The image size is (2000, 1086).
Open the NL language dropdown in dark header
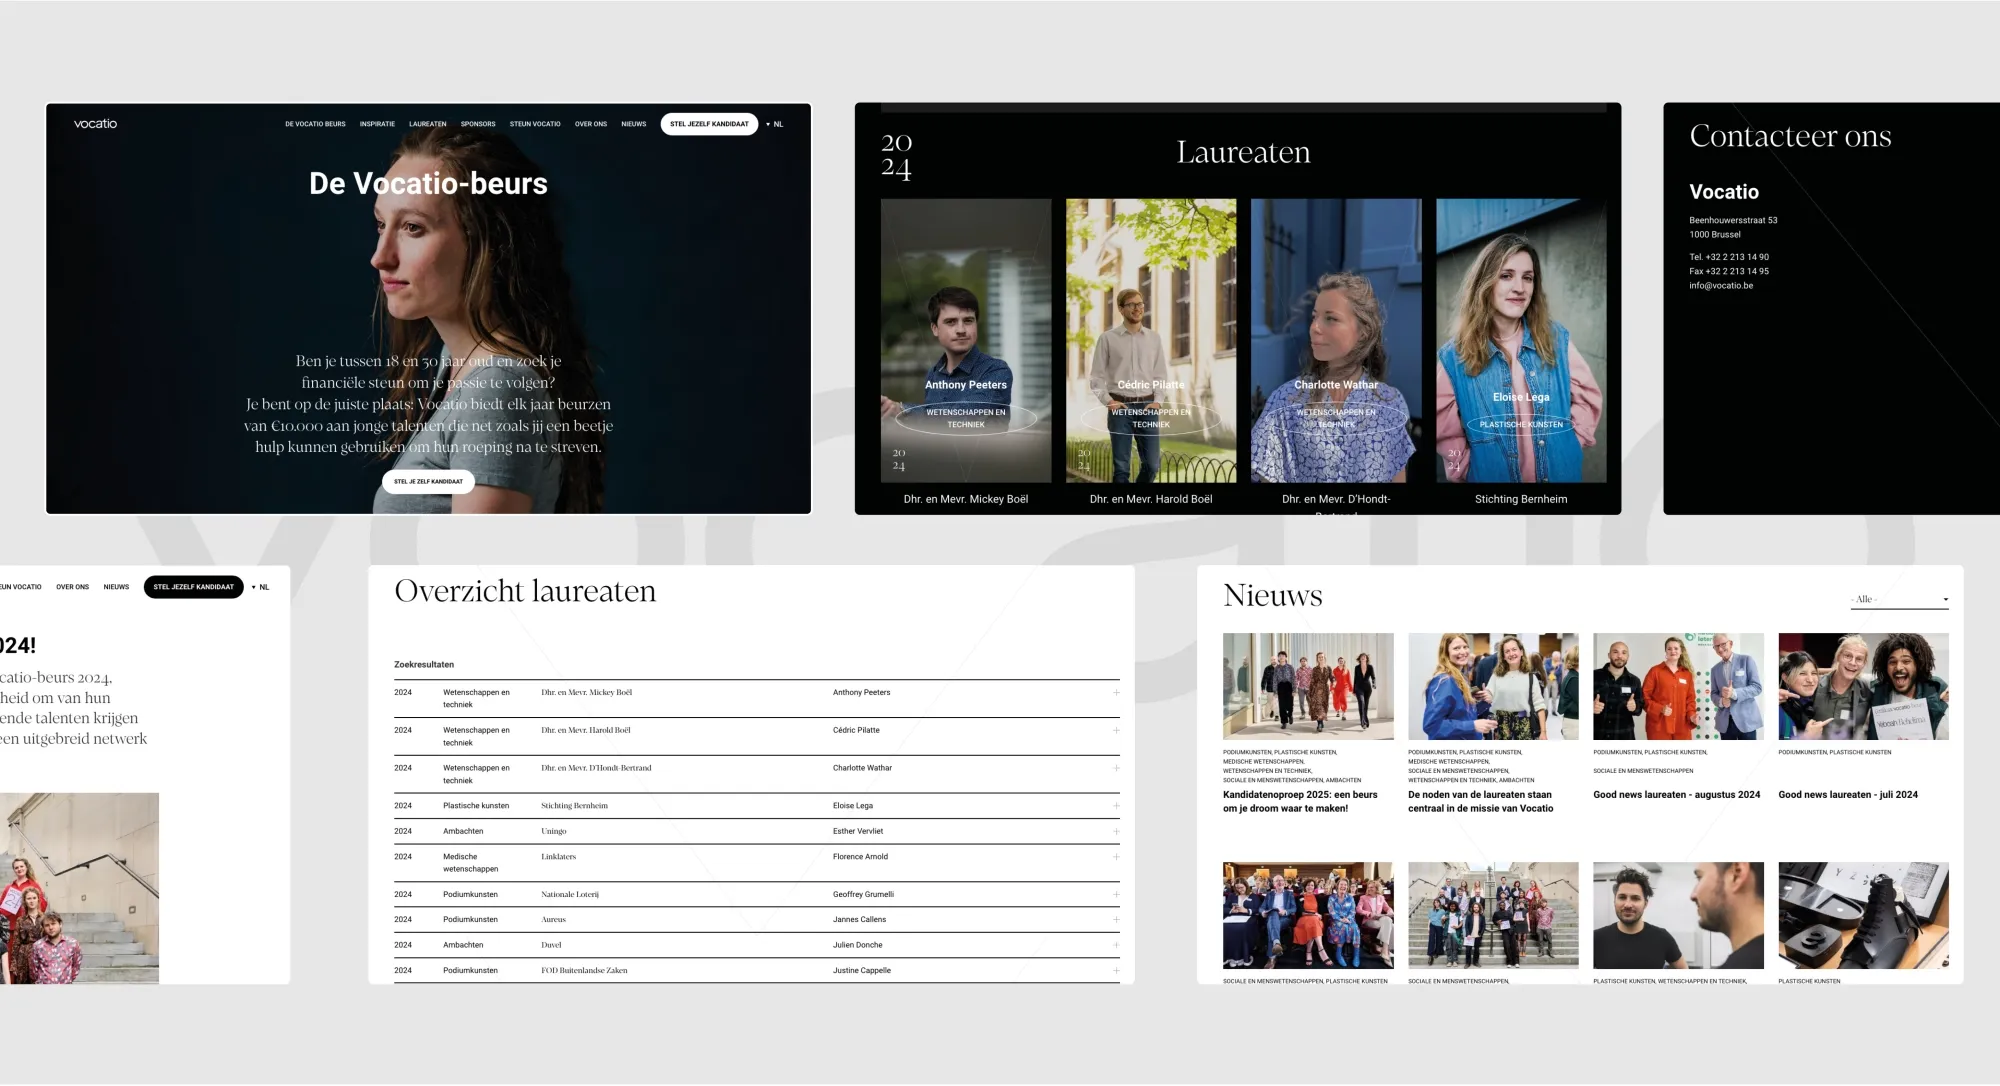(775, 125)
